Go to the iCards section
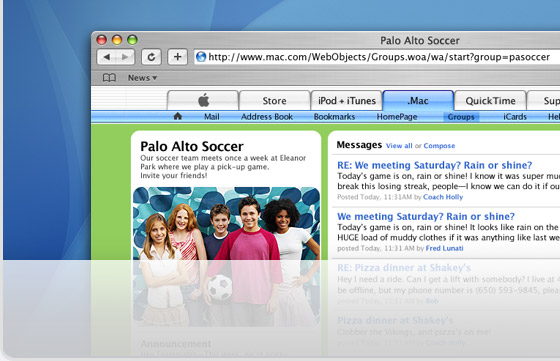The image size is (560, 361). 515,117
